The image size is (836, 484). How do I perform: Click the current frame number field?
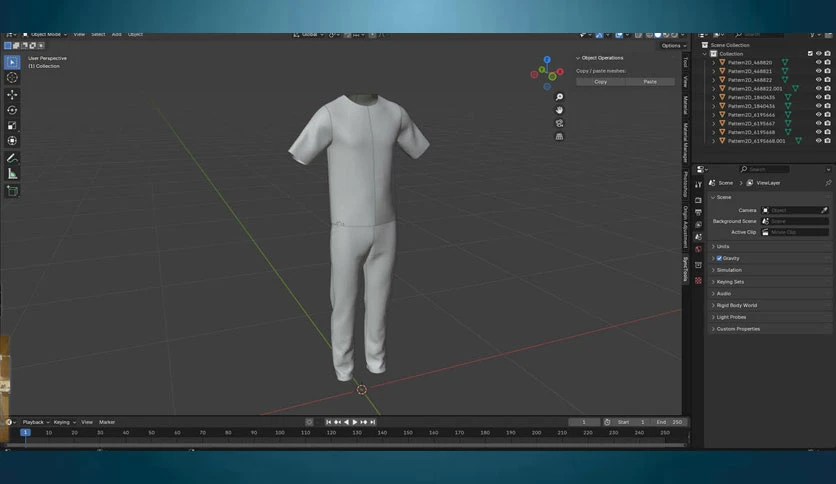(x=584, y=422)
